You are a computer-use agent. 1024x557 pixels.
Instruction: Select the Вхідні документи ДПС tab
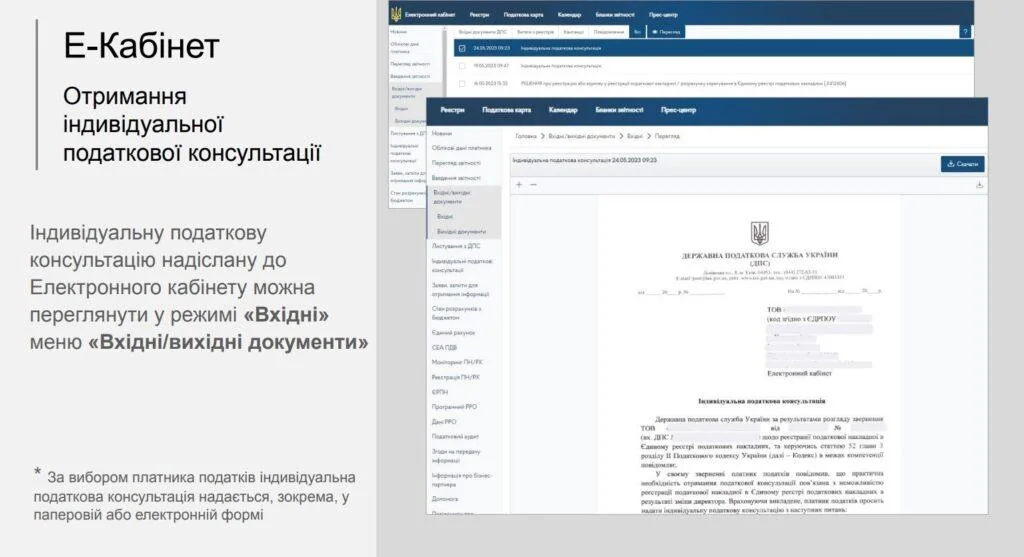[482, 32]
